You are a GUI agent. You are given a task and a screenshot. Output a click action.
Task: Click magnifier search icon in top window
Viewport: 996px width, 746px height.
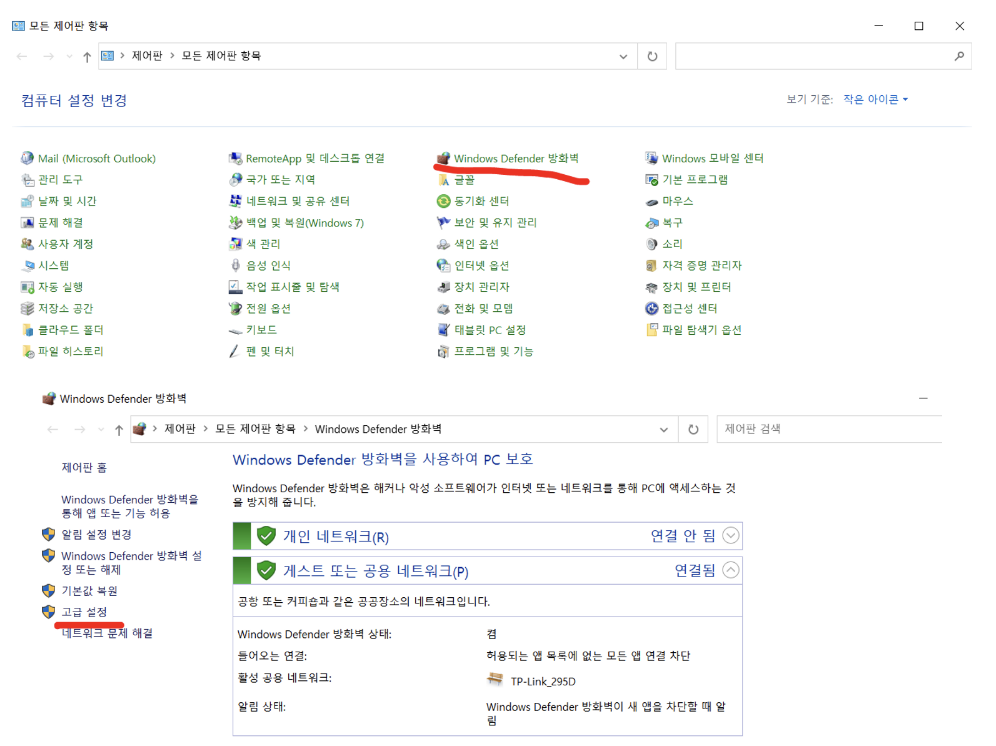pos(959,57)
